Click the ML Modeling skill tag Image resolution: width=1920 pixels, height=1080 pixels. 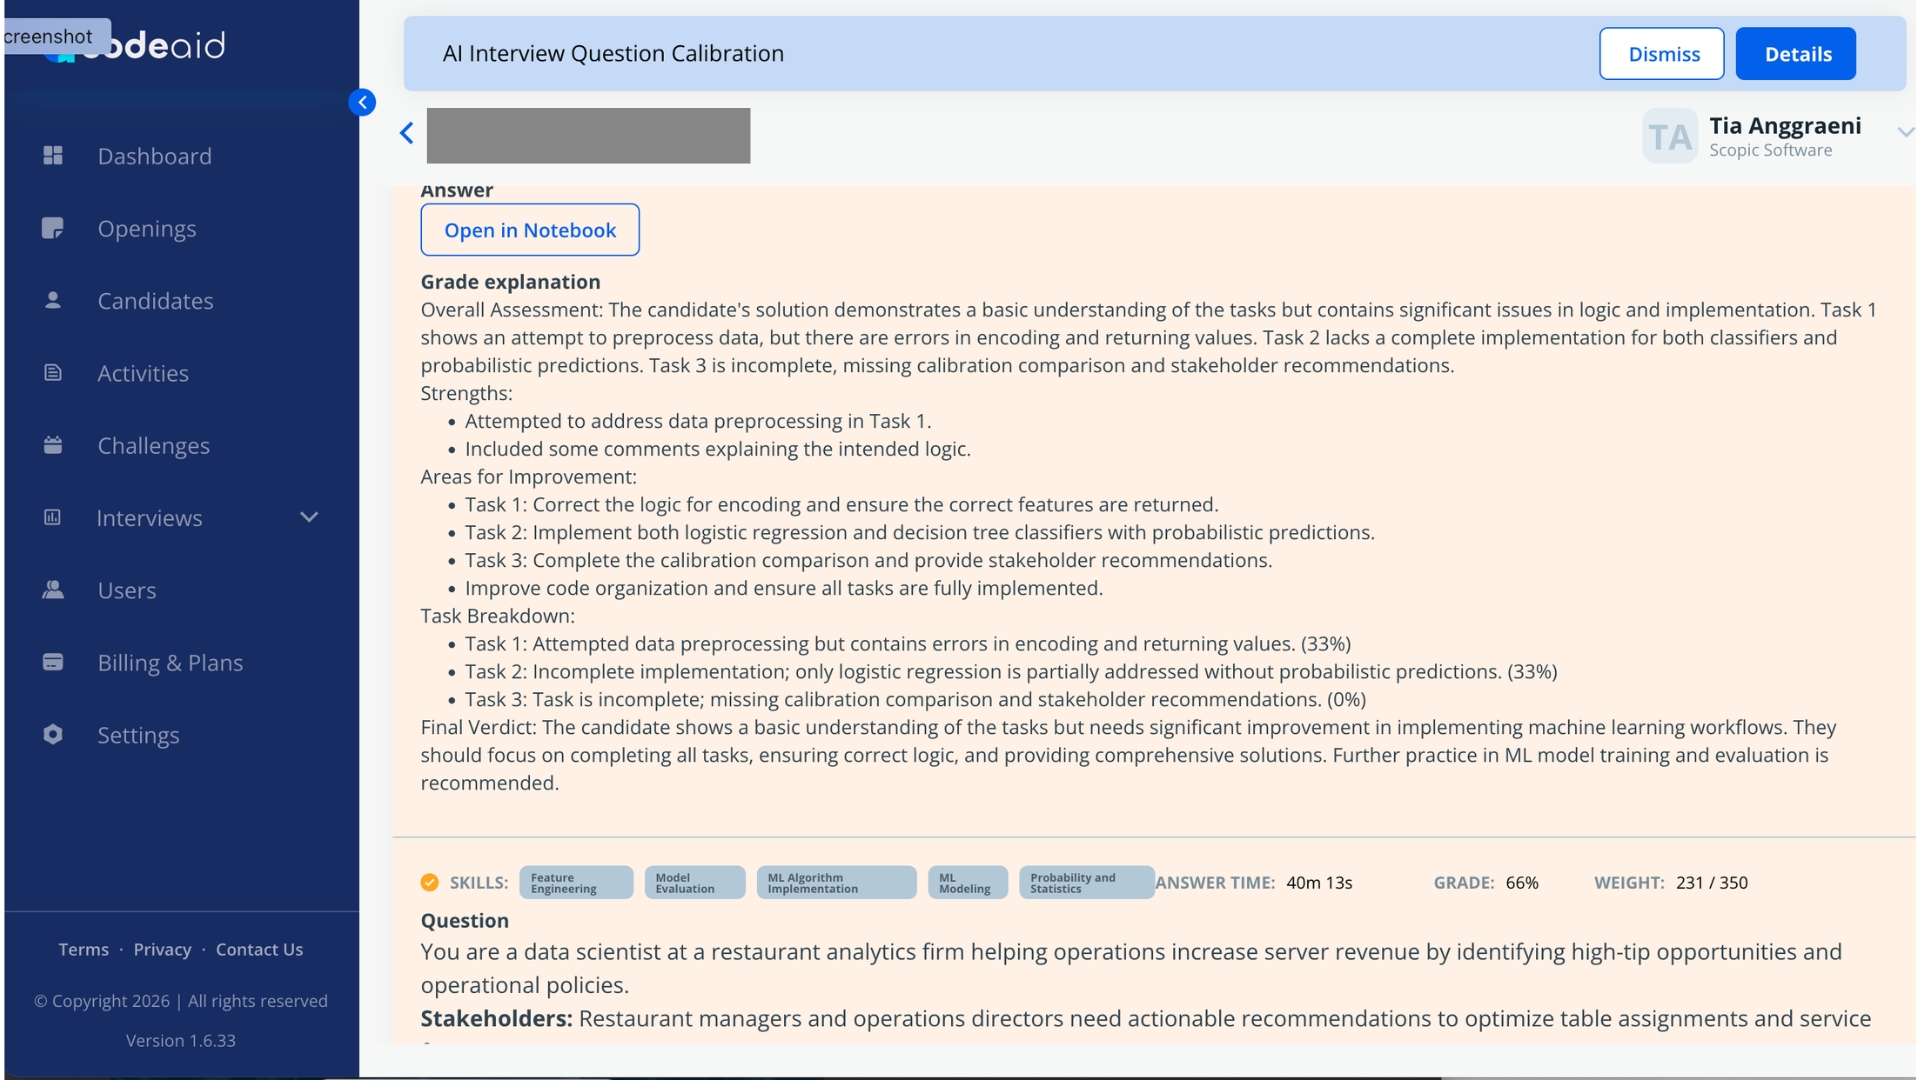[967, 882]
